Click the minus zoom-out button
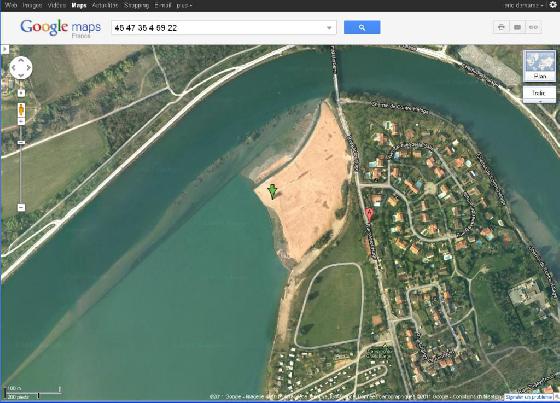The height and width of the screenshot is (403, 560). coord(21,207)
